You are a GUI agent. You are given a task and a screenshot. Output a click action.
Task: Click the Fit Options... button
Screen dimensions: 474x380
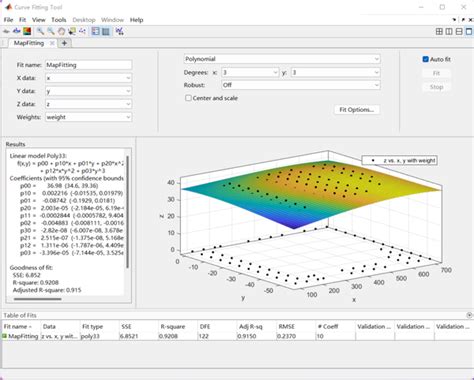point(357,110)
